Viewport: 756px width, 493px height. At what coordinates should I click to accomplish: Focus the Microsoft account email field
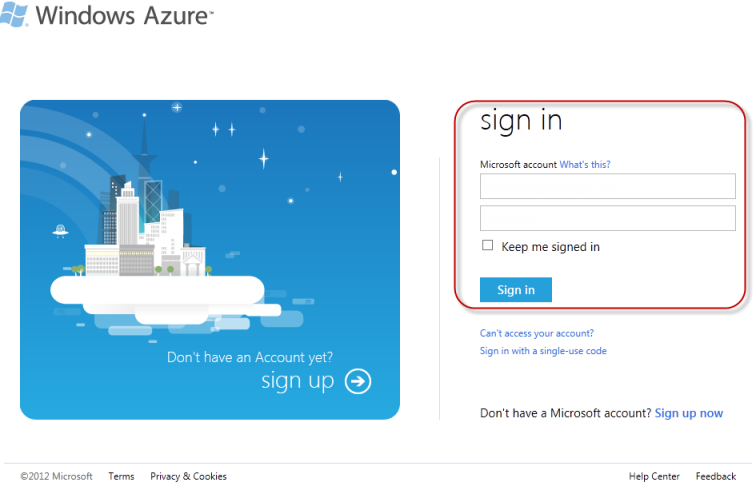pyautogui.click(x=608, y=186)
